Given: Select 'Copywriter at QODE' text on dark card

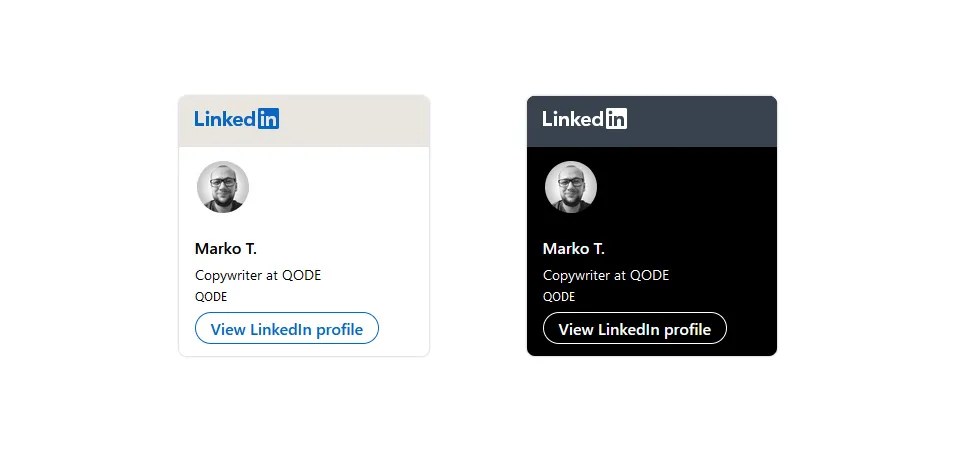Looking at the screenshot, I should coord(605,275).
